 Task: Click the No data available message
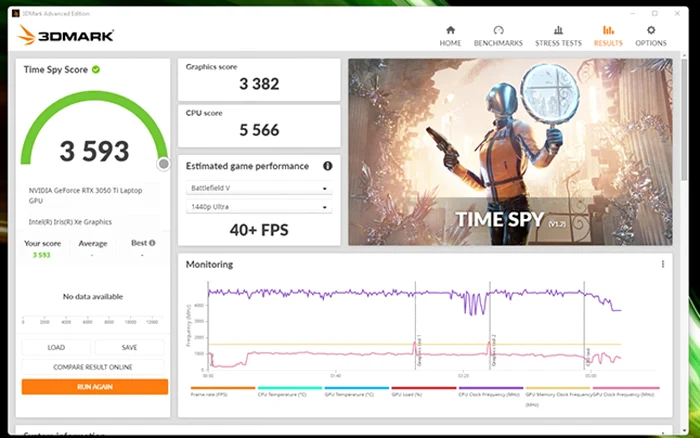pos(93,296)
